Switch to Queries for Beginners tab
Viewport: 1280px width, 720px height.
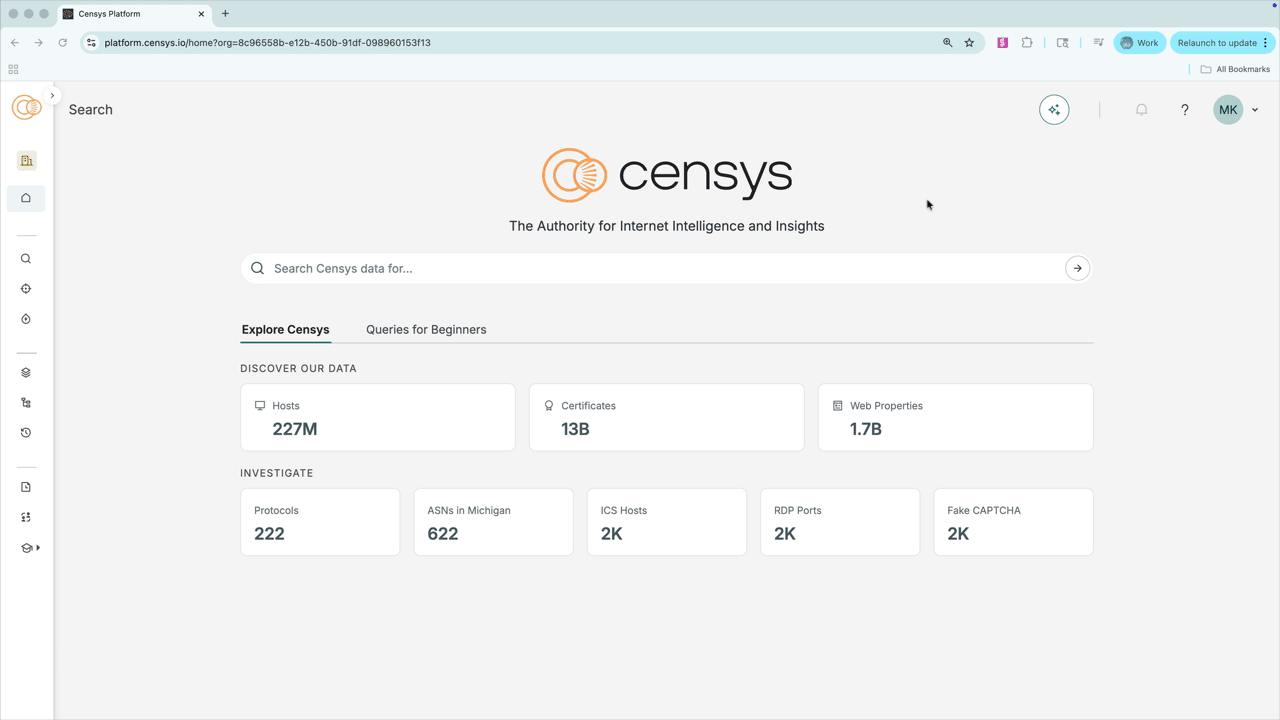(x=426, y=329)
